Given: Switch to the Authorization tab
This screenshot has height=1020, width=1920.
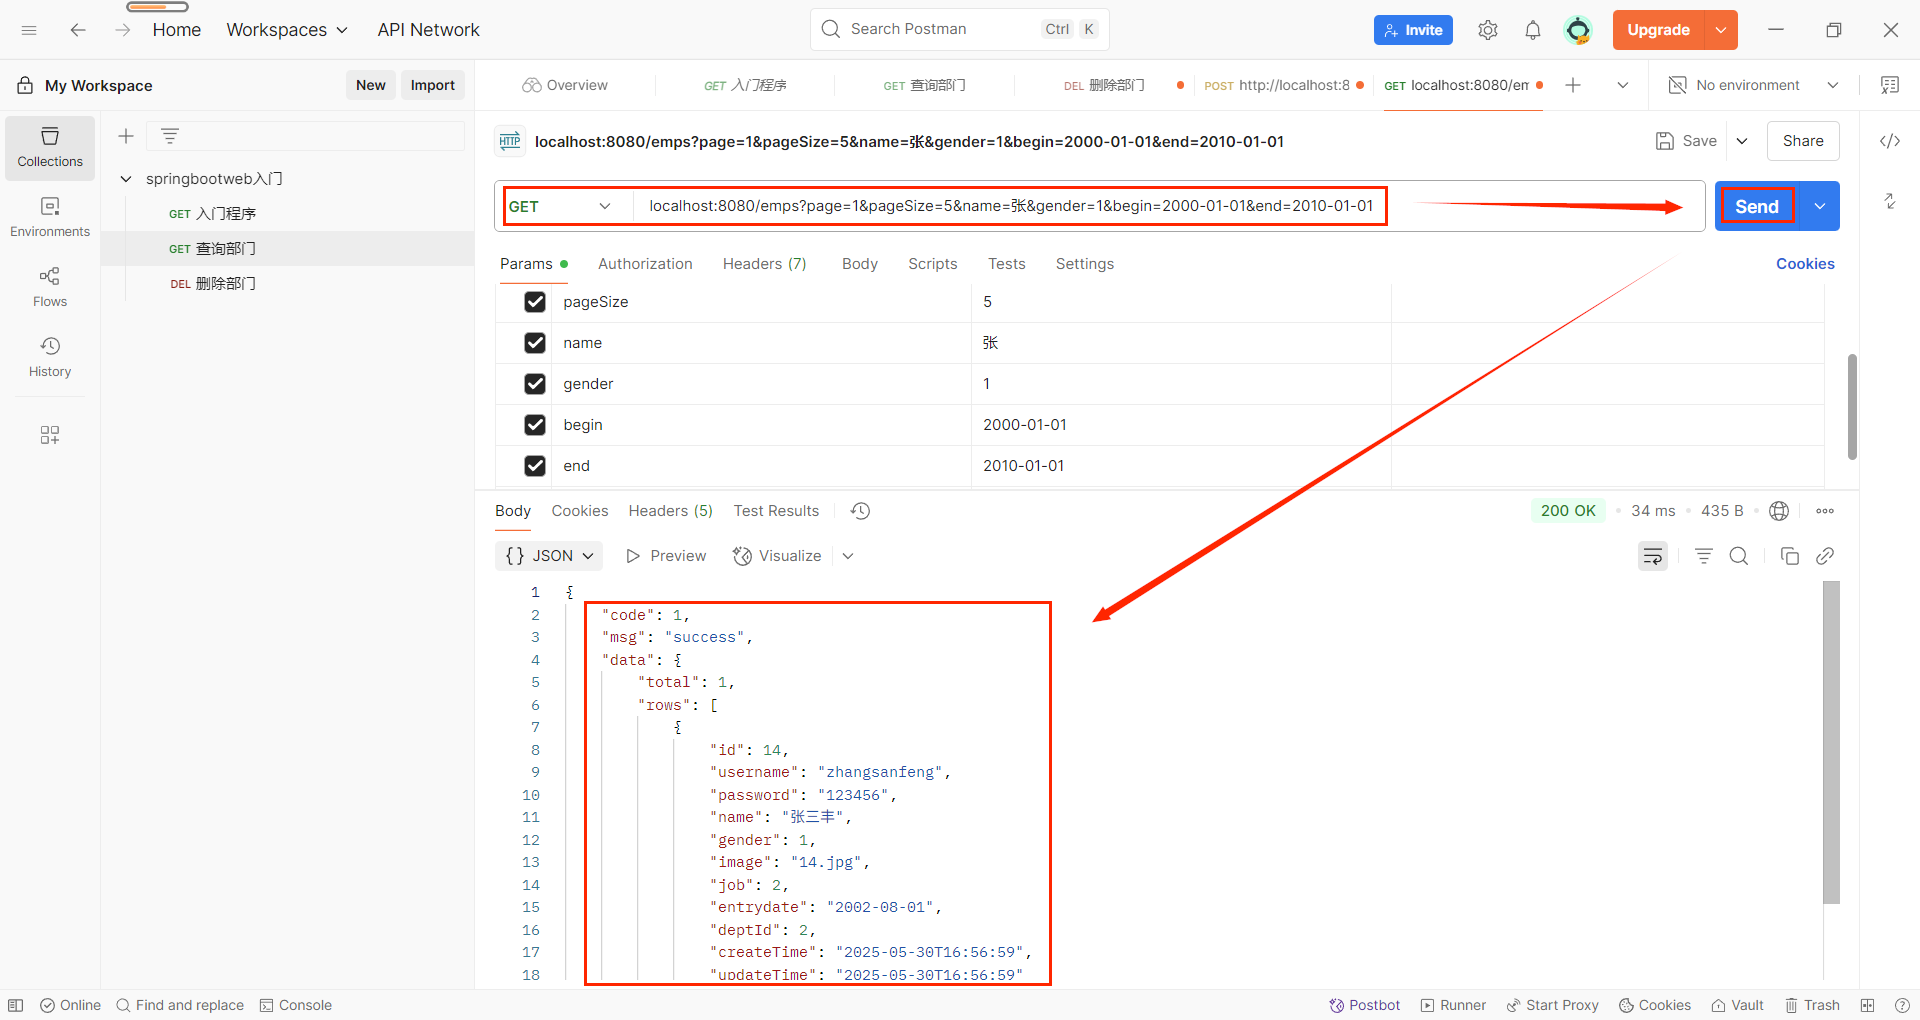Looking at the screenshot, I should coord(645,264).
